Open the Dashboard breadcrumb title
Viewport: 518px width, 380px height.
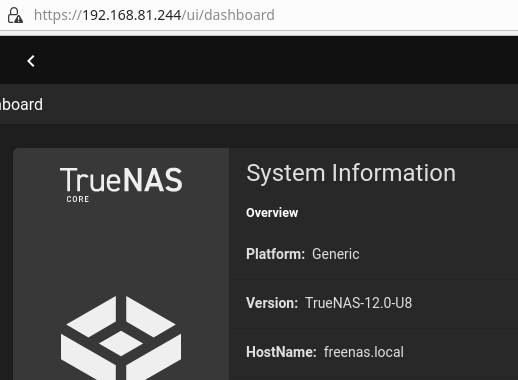point(21,105)
